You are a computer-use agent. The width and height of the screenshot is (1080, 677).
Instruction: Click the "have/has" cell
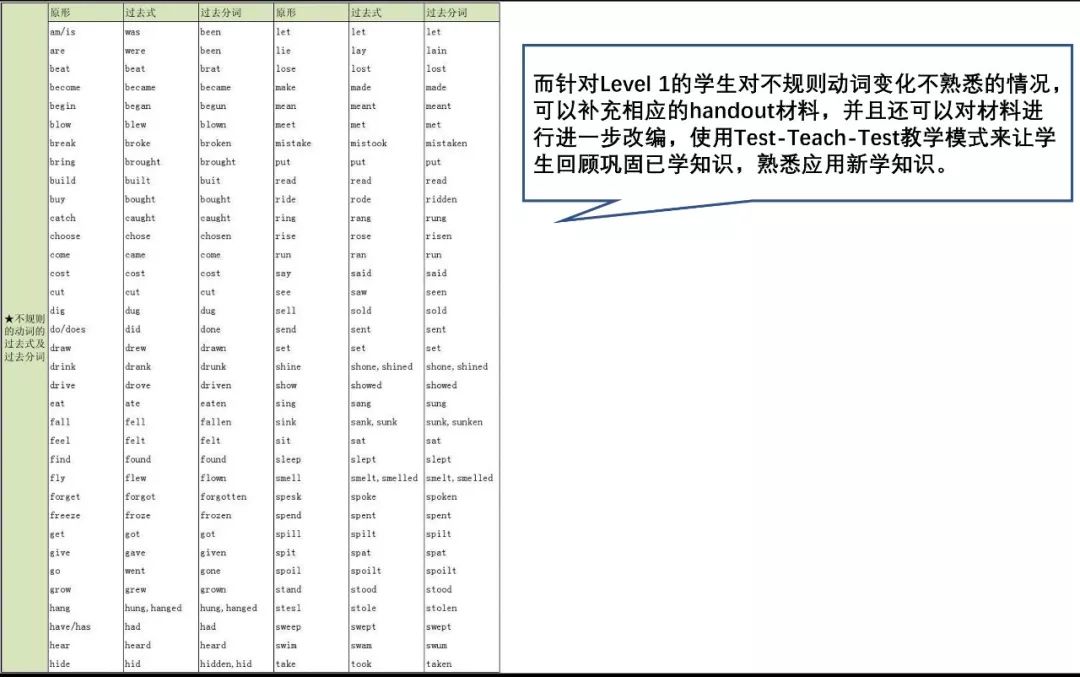click(x=70, y=627)
